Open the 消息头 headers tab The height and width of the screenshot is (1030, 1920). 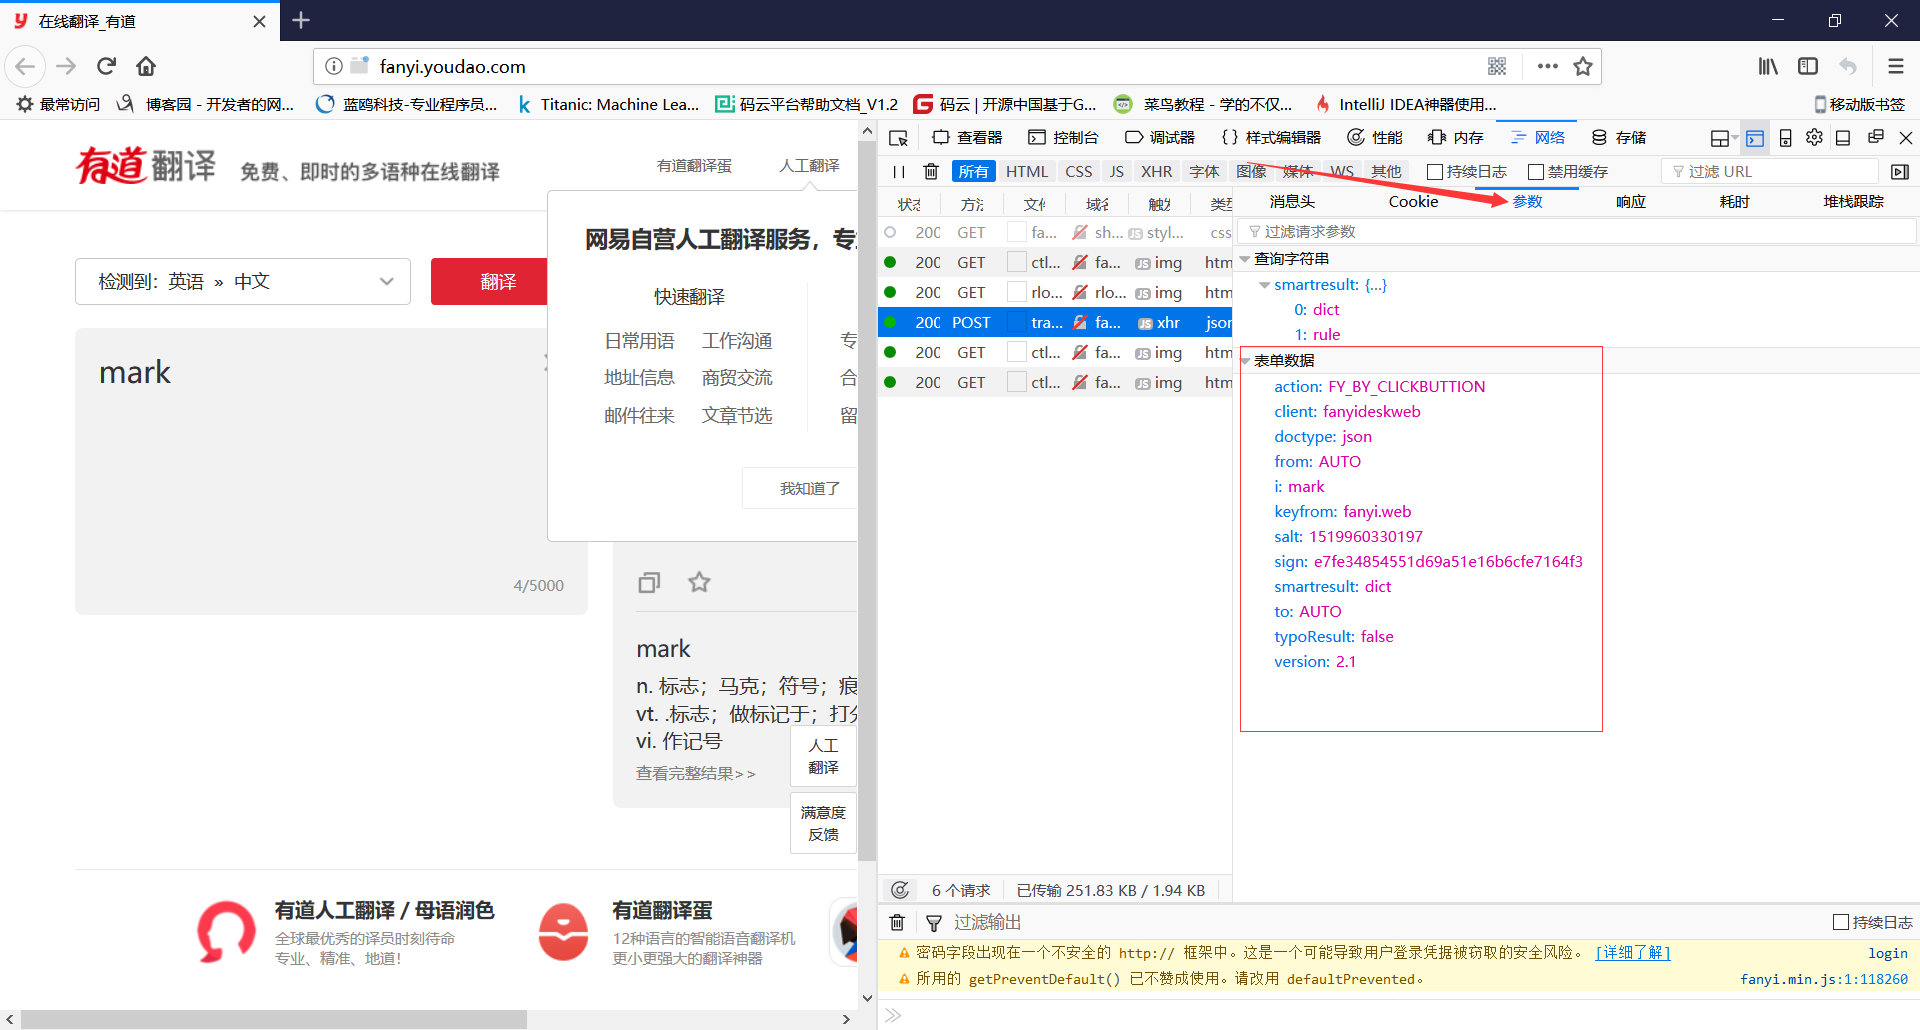(1292, 202)
